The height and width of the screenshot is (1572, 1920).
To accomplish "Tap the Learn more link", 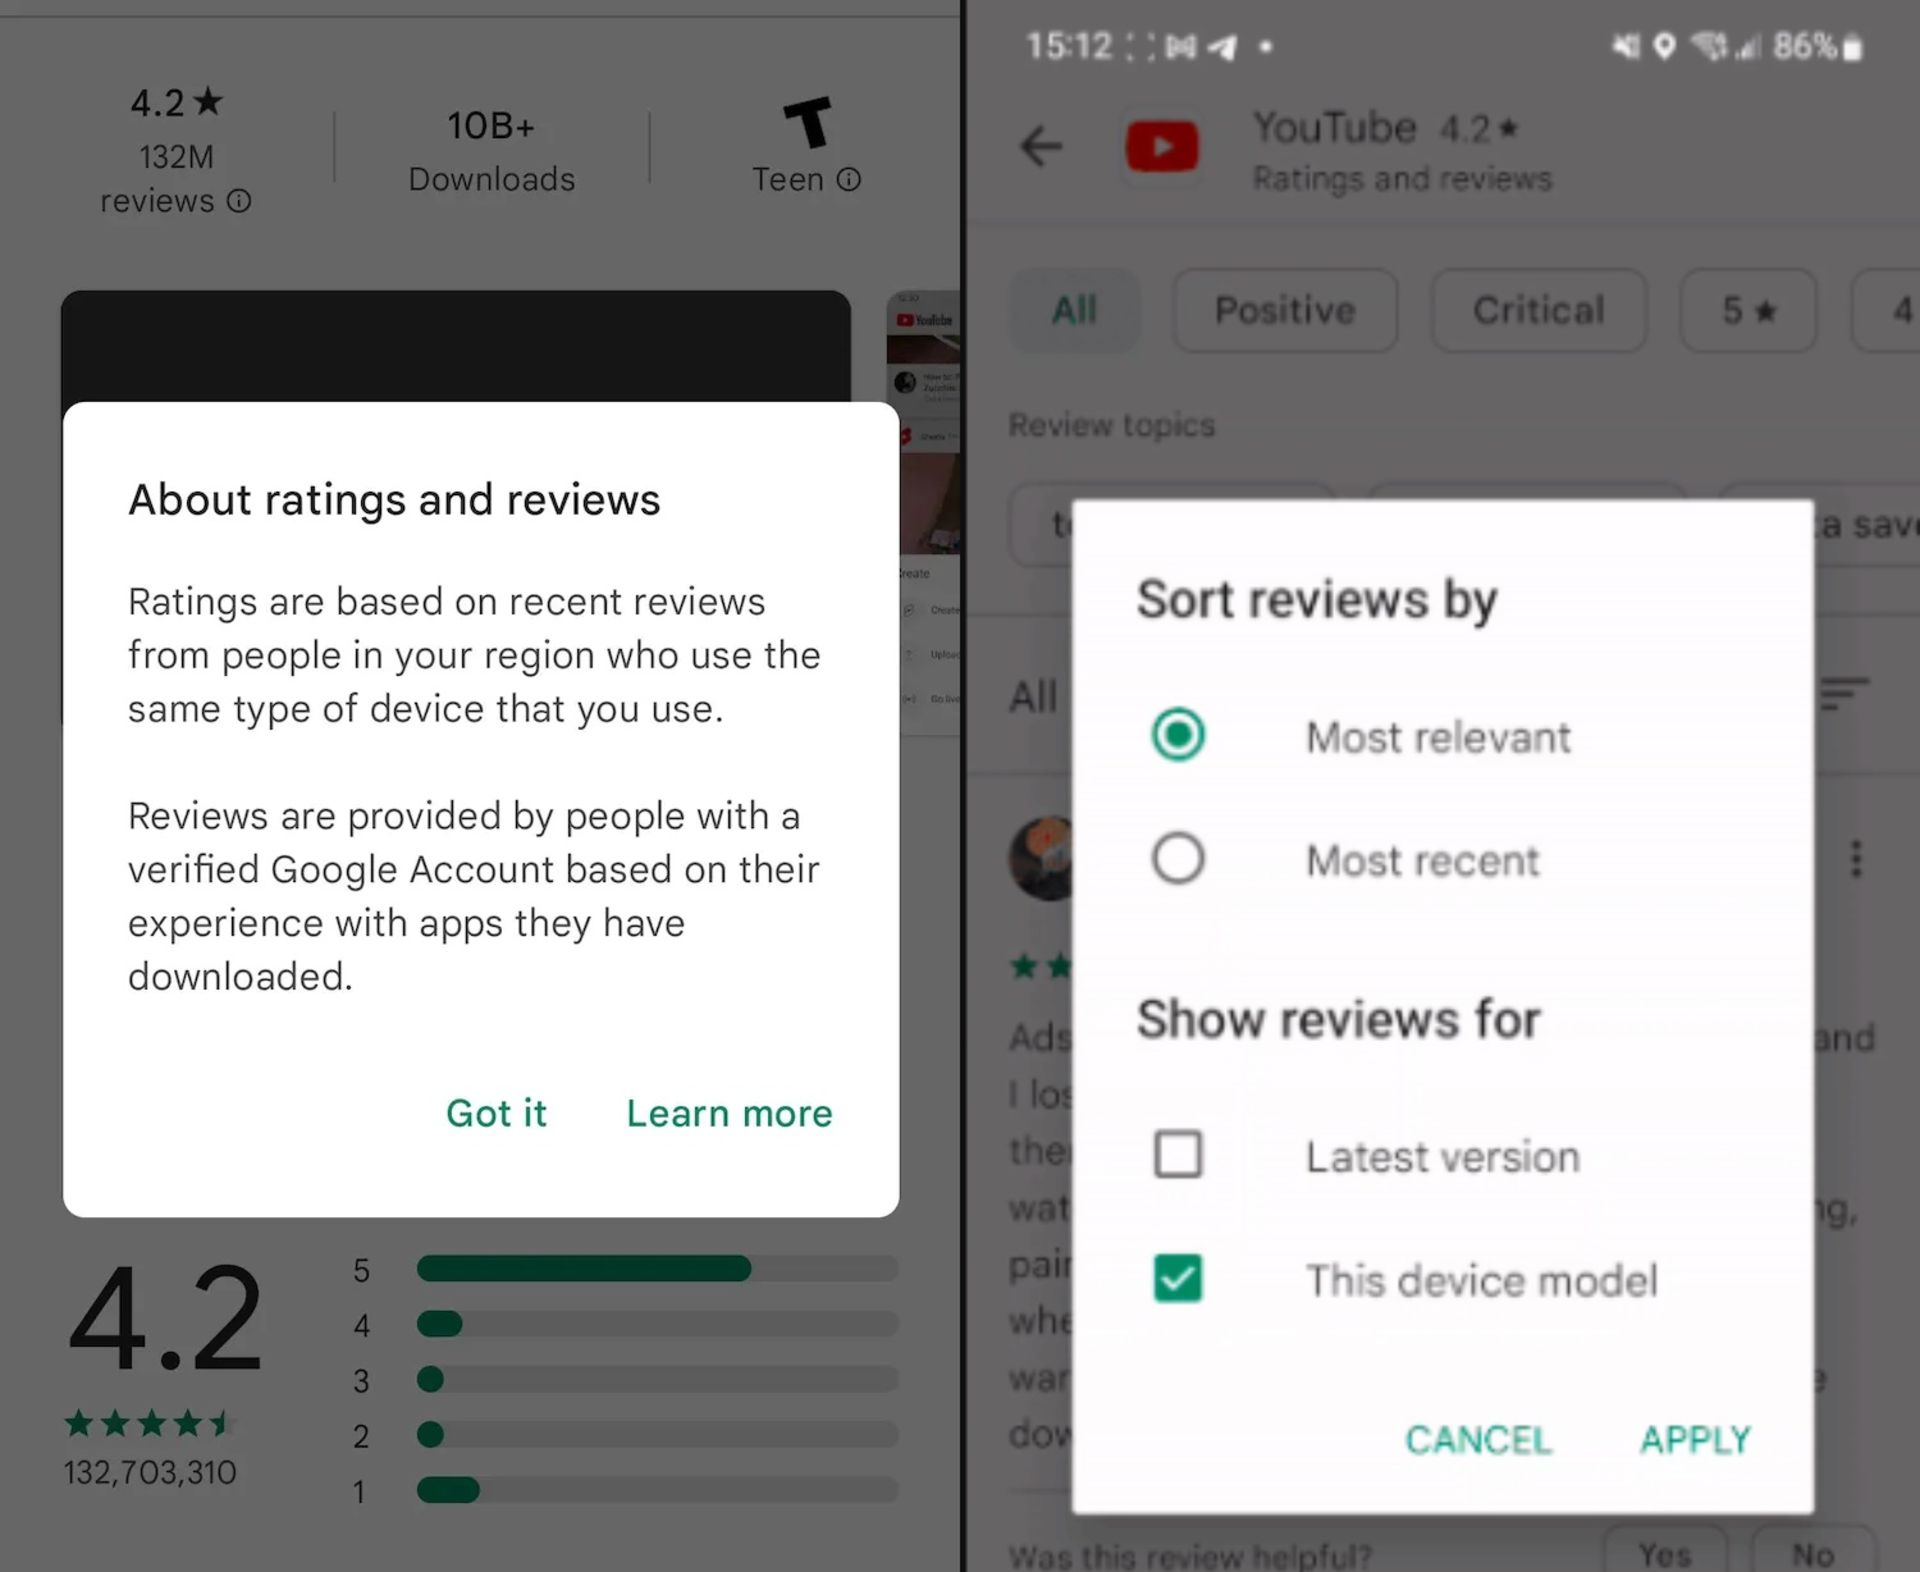I will tap(729, 1113).
